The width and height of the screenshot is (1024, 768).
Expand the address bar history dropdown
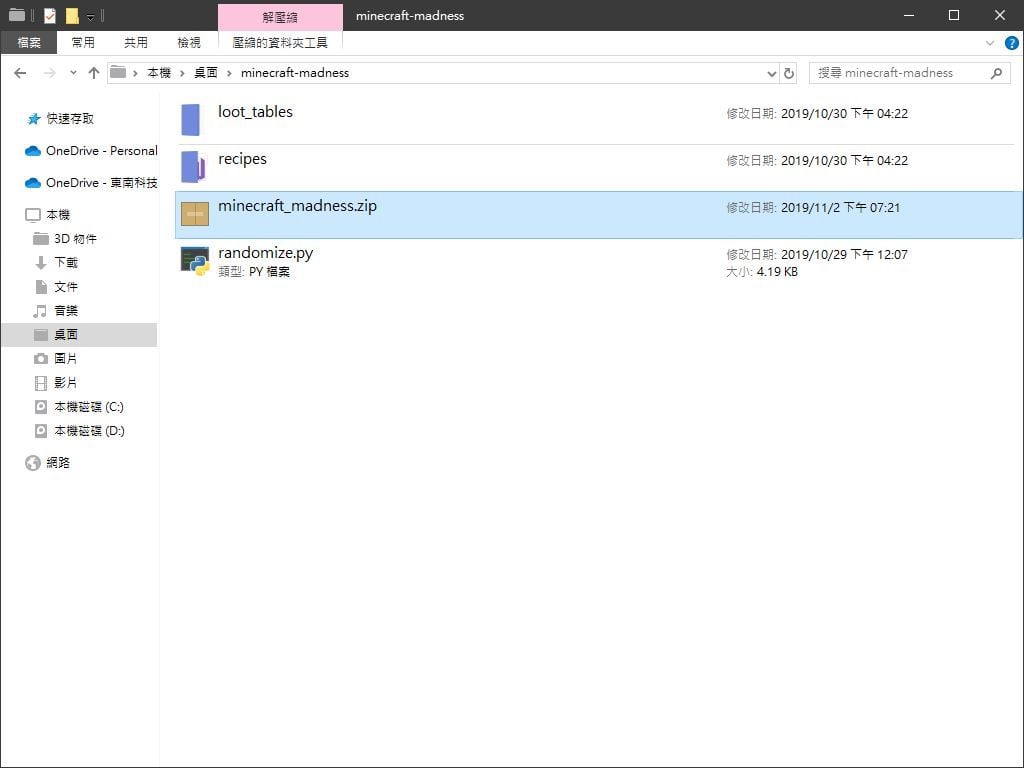[x=771, y=73]
